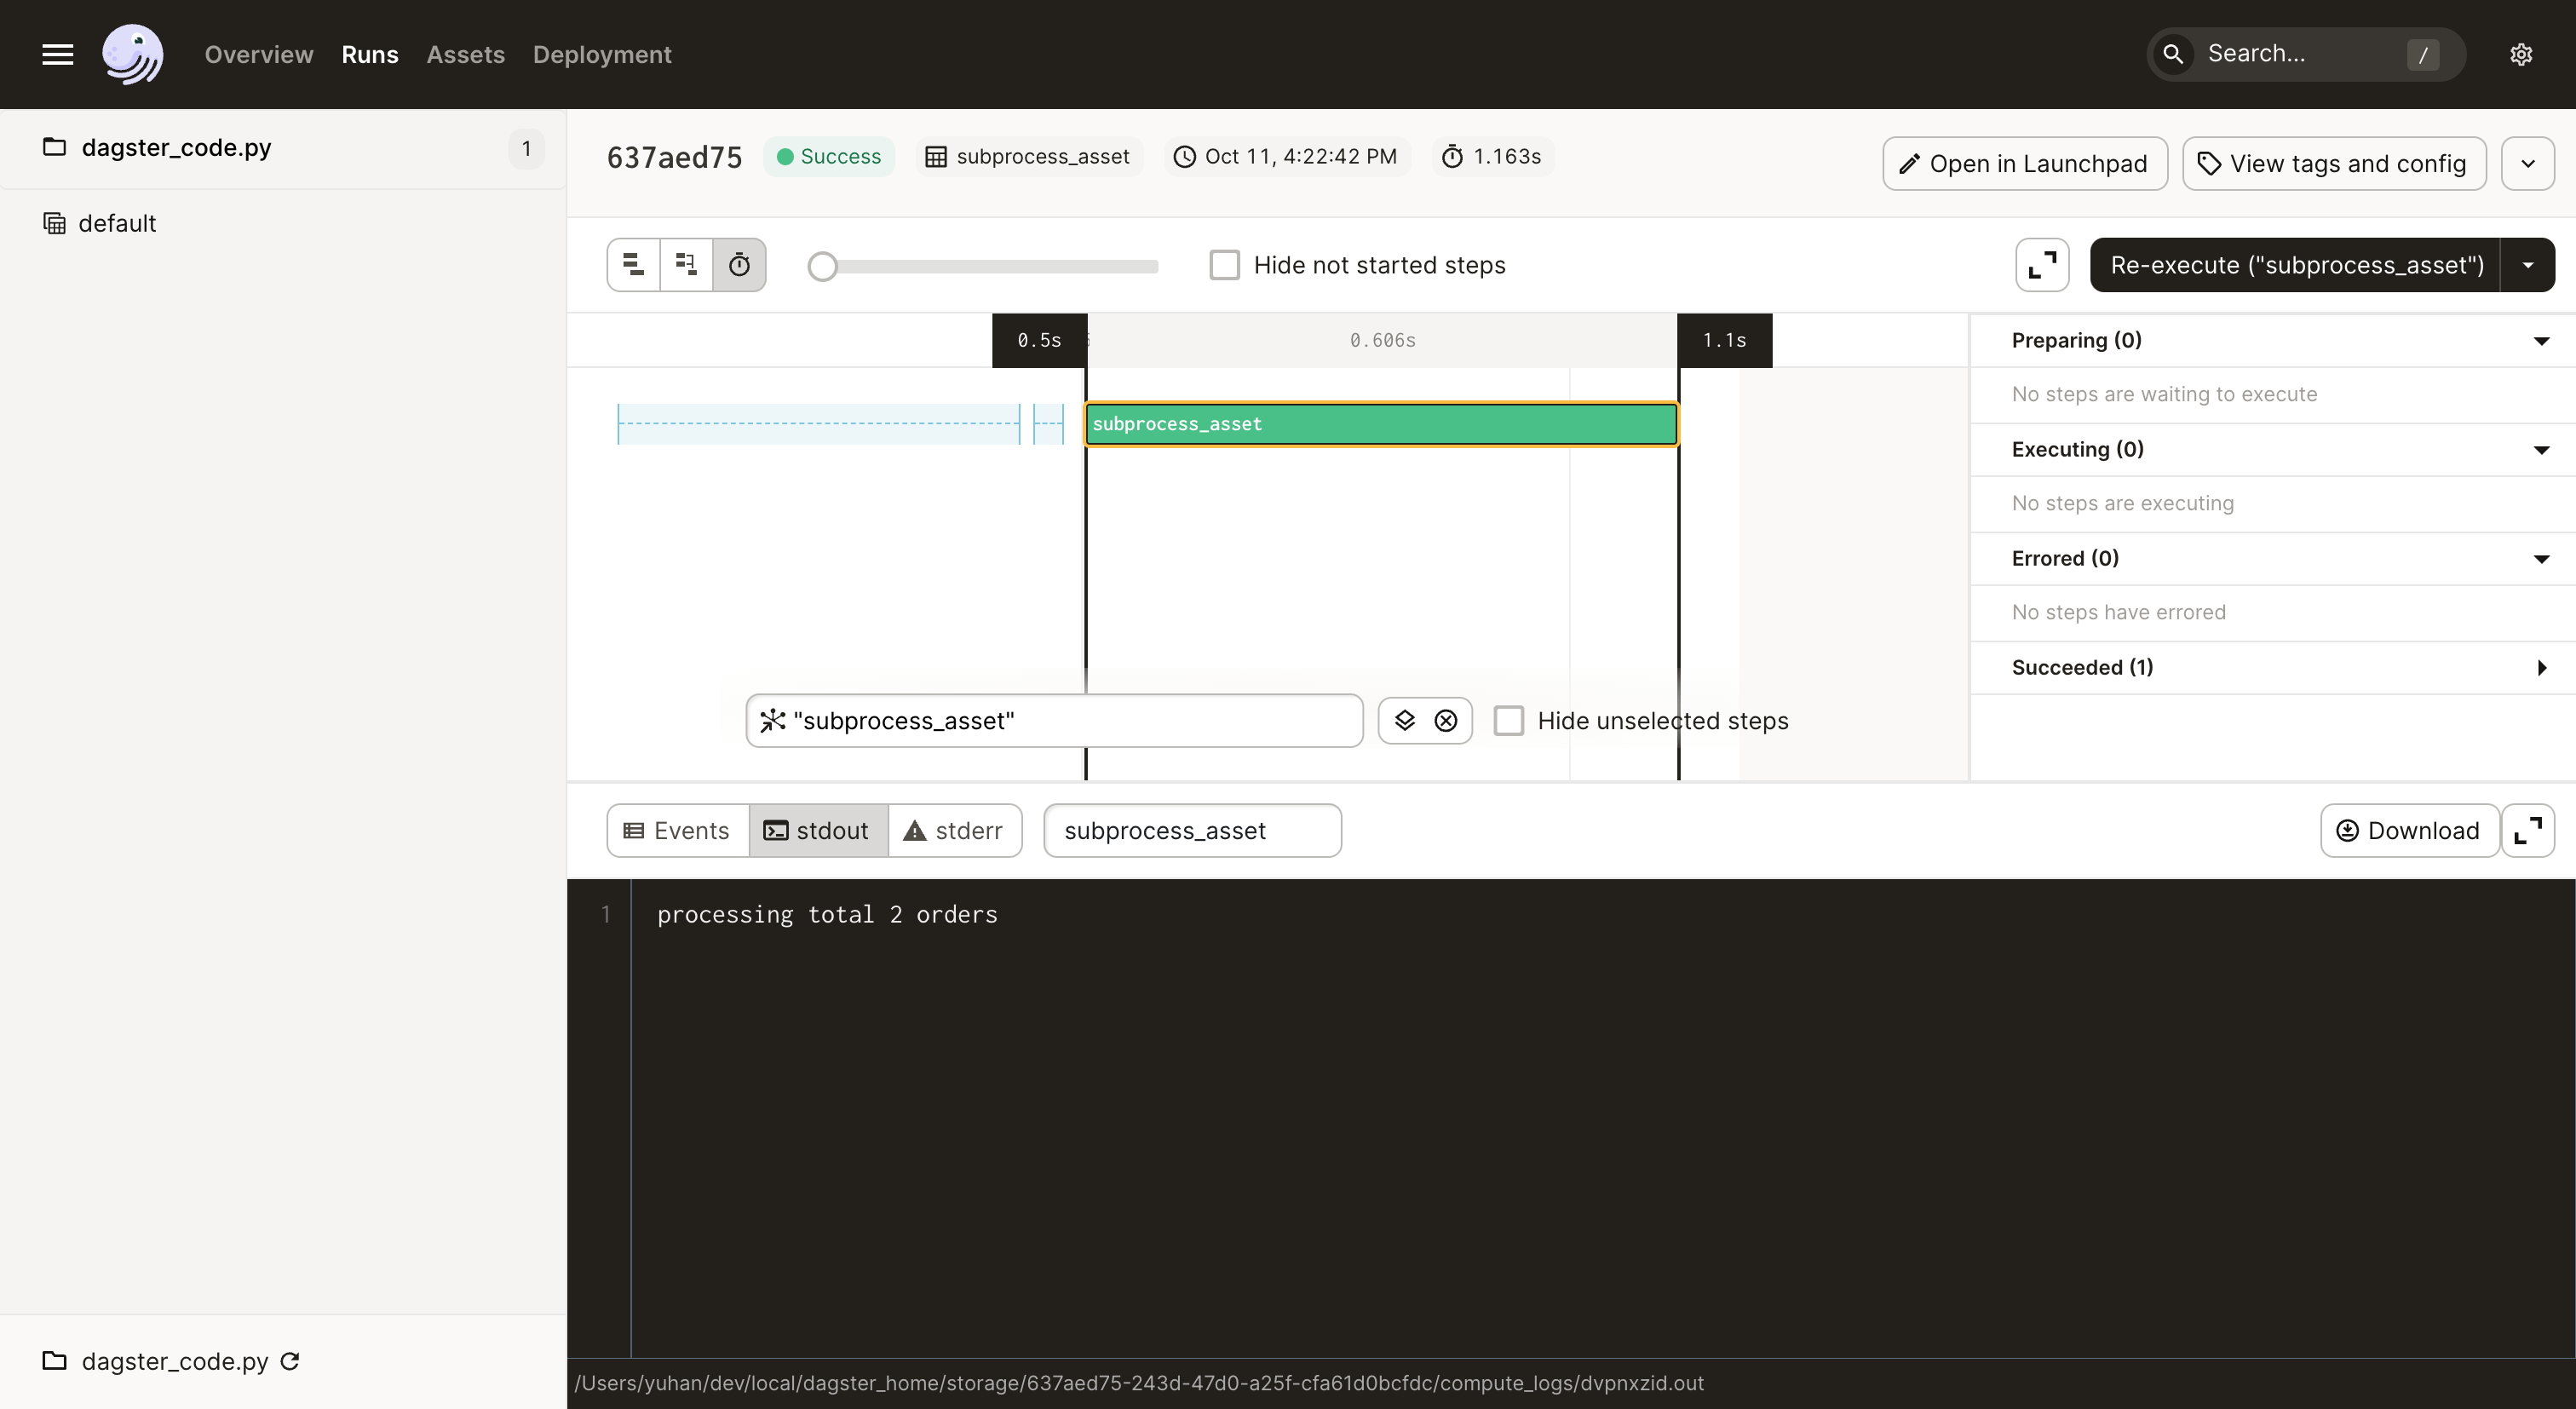Screen dimensions: 2576x1409
Task: Enable Hide not started steps
Action: [x=1224, y=264]
